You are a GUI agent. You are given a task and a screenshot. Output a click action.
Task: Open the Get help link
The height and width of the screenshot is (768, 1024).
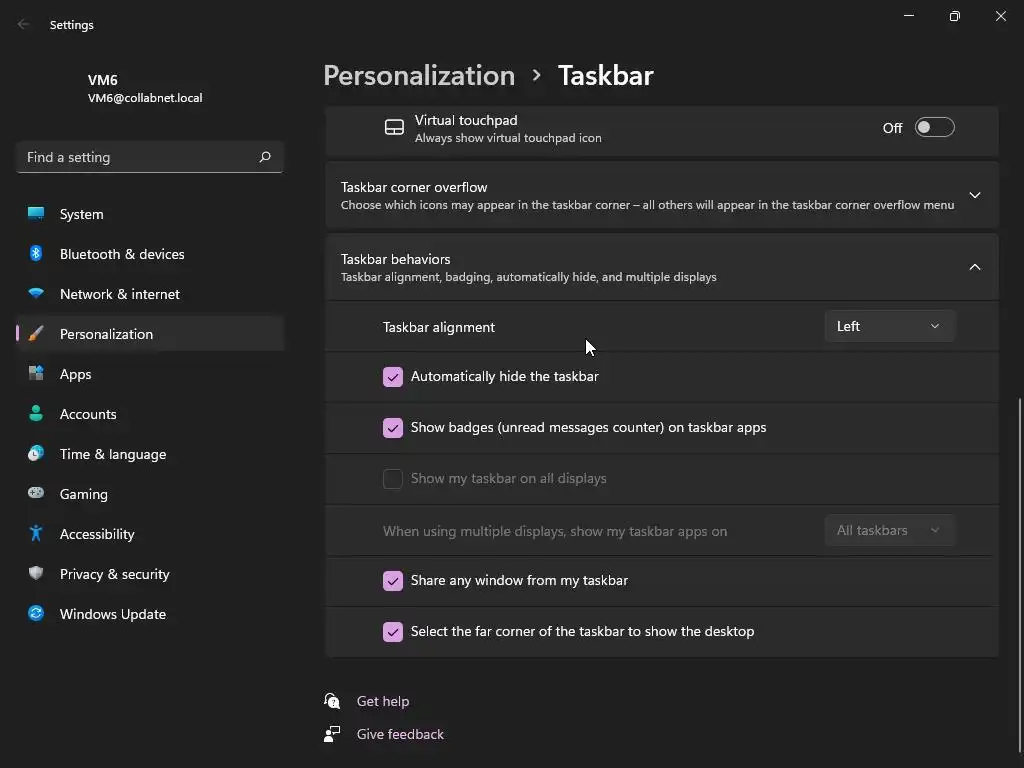point(383,701)
